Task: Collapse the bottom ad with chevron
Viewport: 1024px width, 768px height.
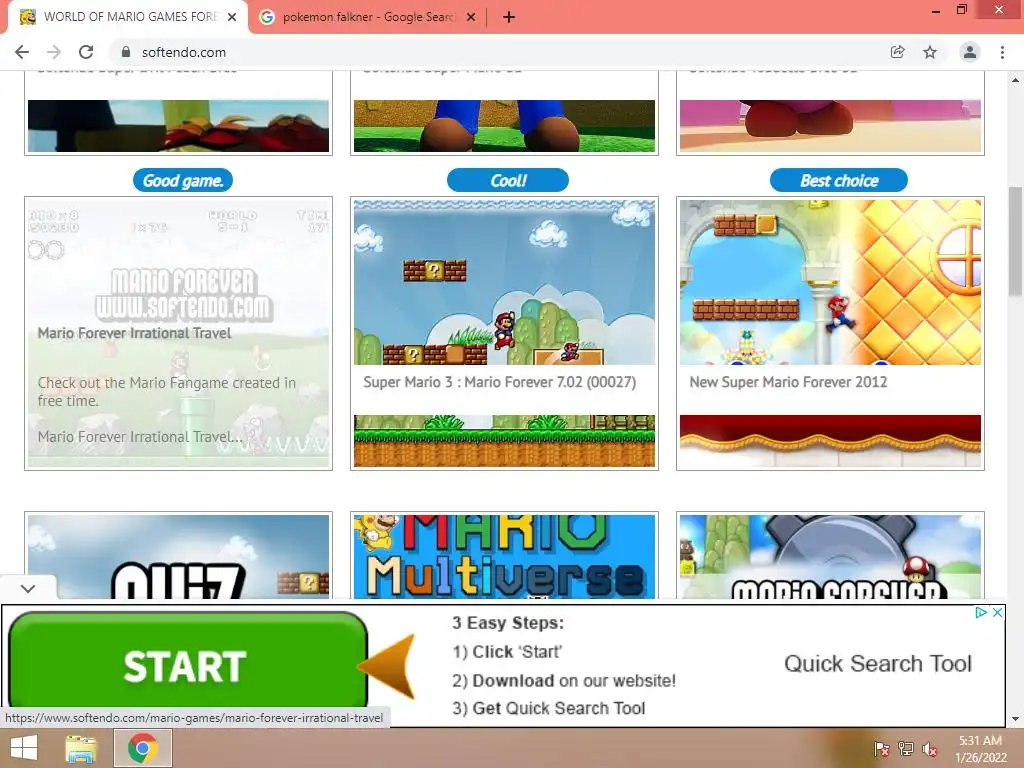Action: [27, 588]
